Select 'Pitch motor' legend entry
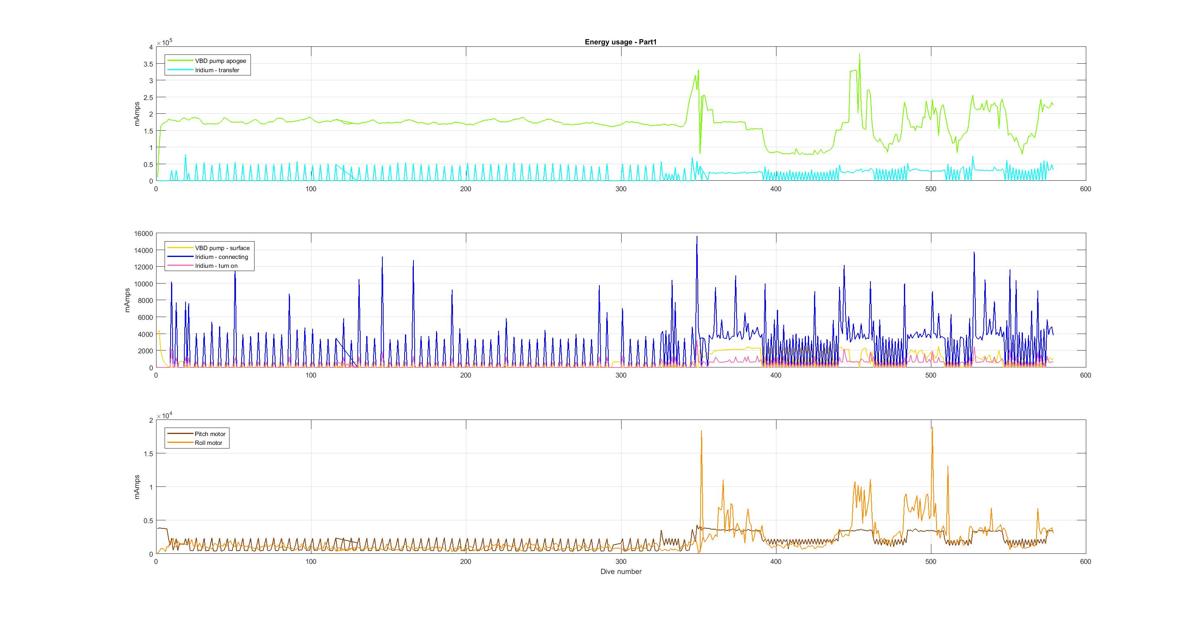 pyautogui.click(x=211, y=434)
